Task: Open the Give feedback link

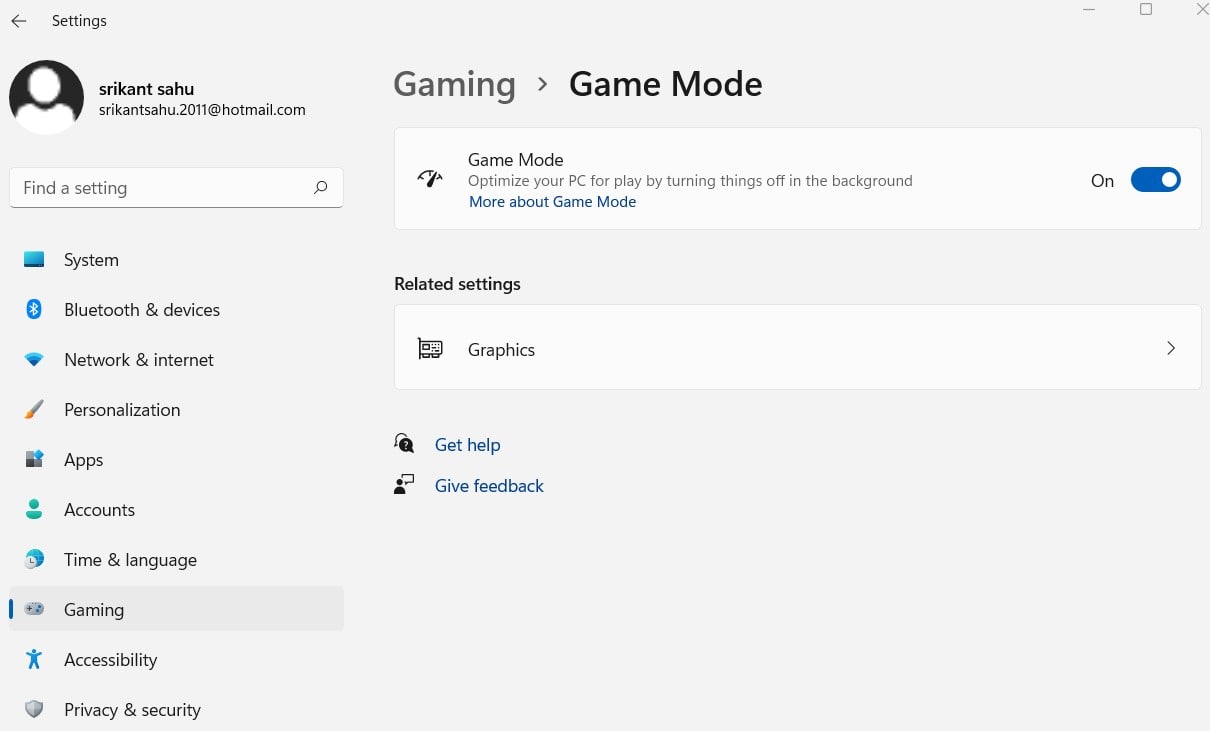Action: tap(489, 486)
